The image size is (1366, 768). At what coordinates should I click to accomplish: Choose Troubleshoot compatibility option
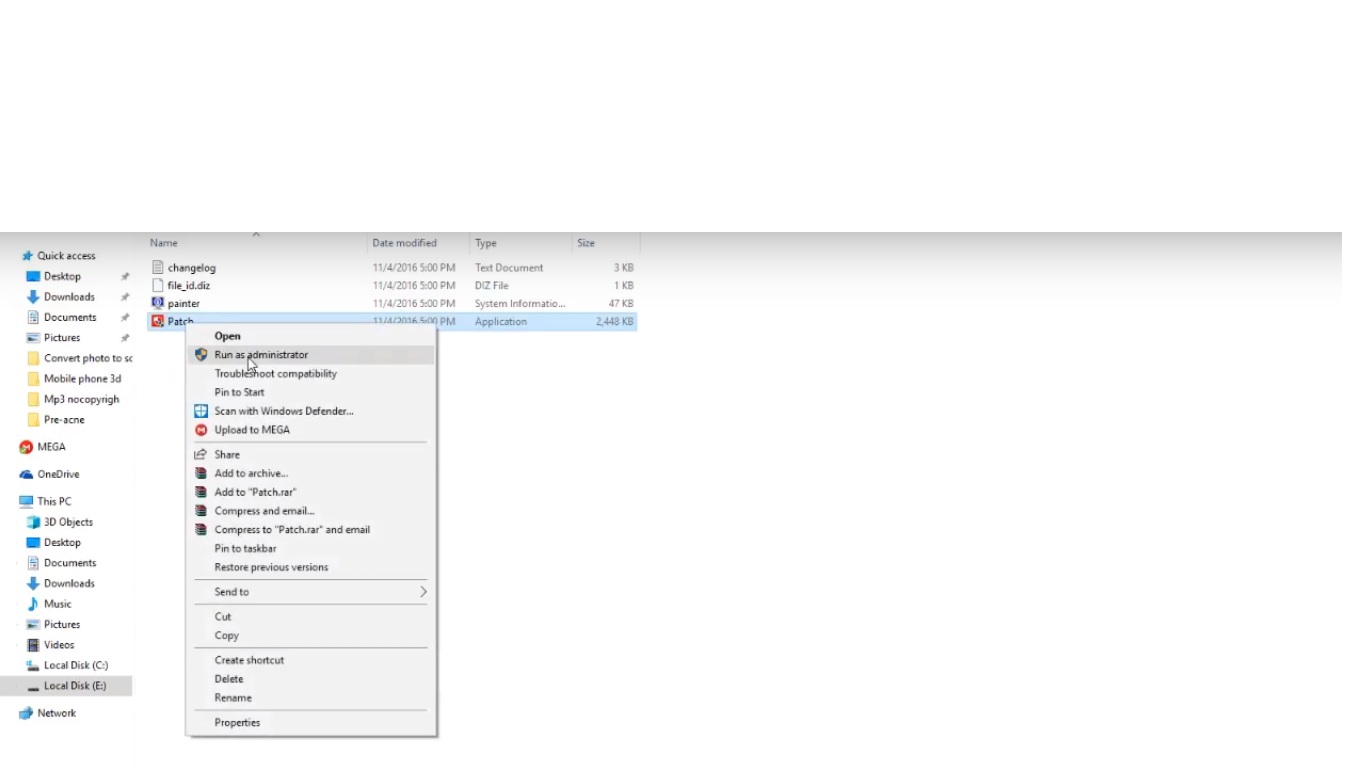[275, 374]
